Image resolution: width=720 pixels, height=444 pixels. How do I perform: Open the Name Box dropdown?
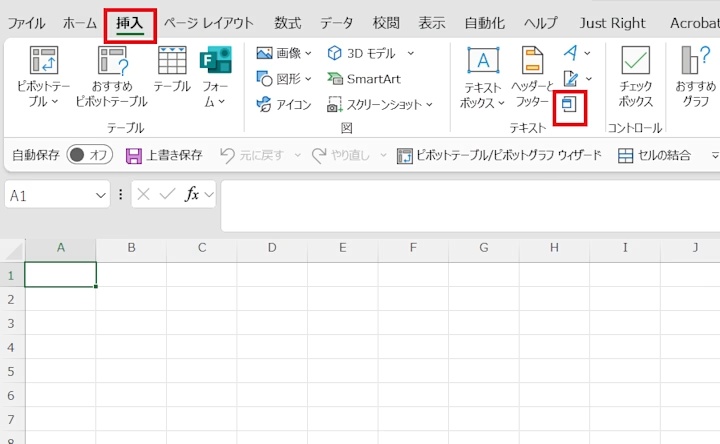[101, 196]
